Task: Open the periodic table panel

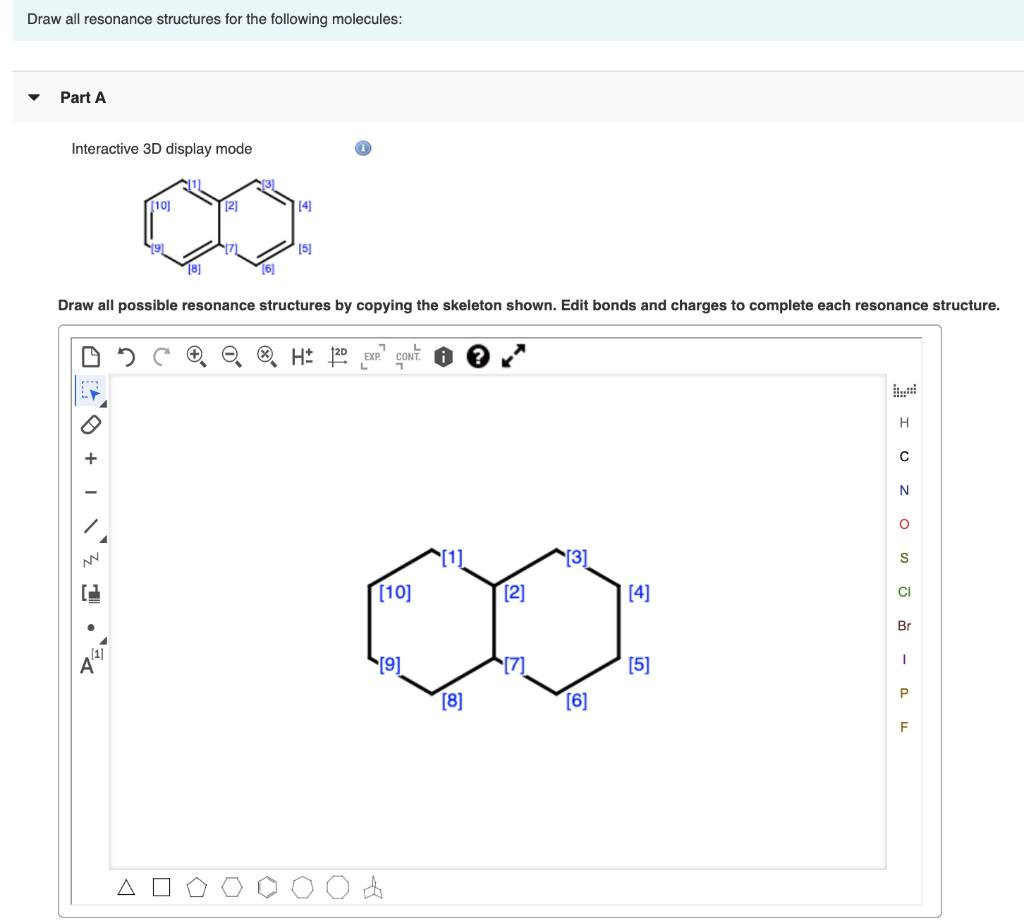Action: [x=904, y=390]
